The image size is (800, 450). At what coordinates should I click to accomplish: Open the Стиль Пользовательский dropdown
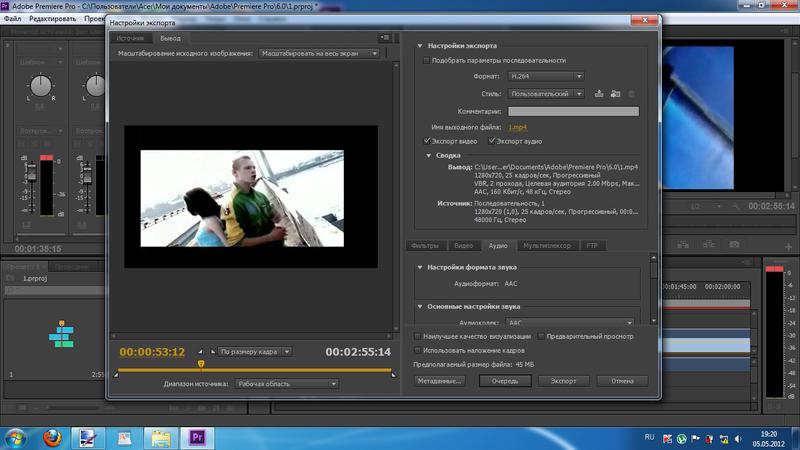[x=545, y=94]
